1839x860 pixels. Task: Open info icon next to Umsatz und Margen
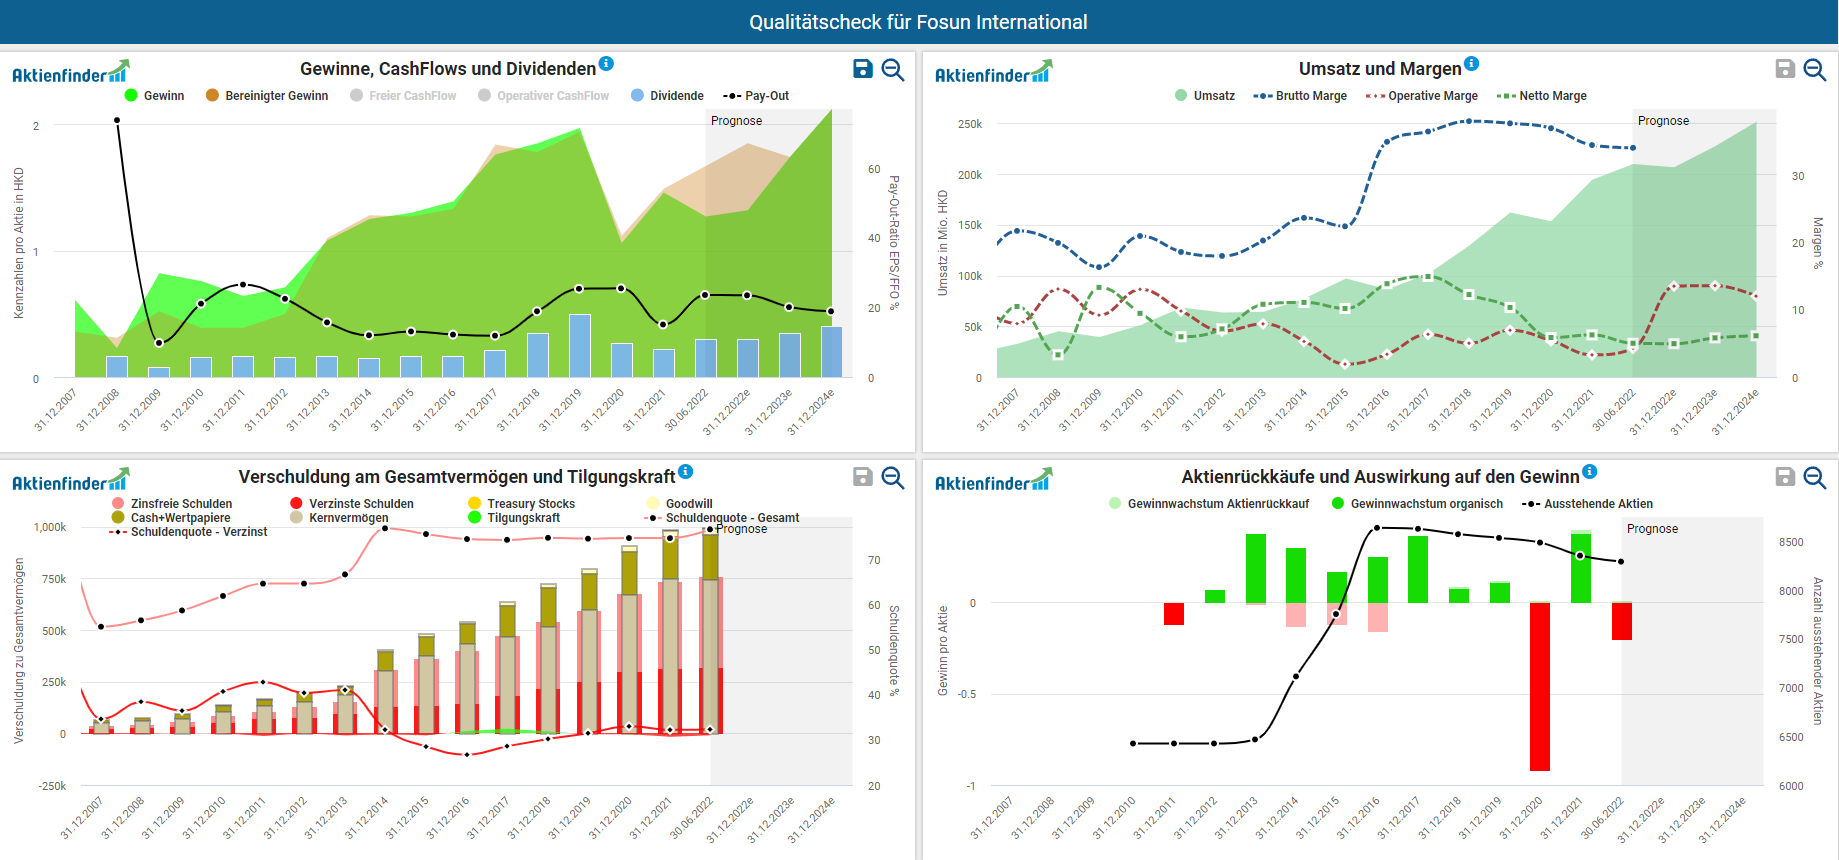click(1471, 64)
